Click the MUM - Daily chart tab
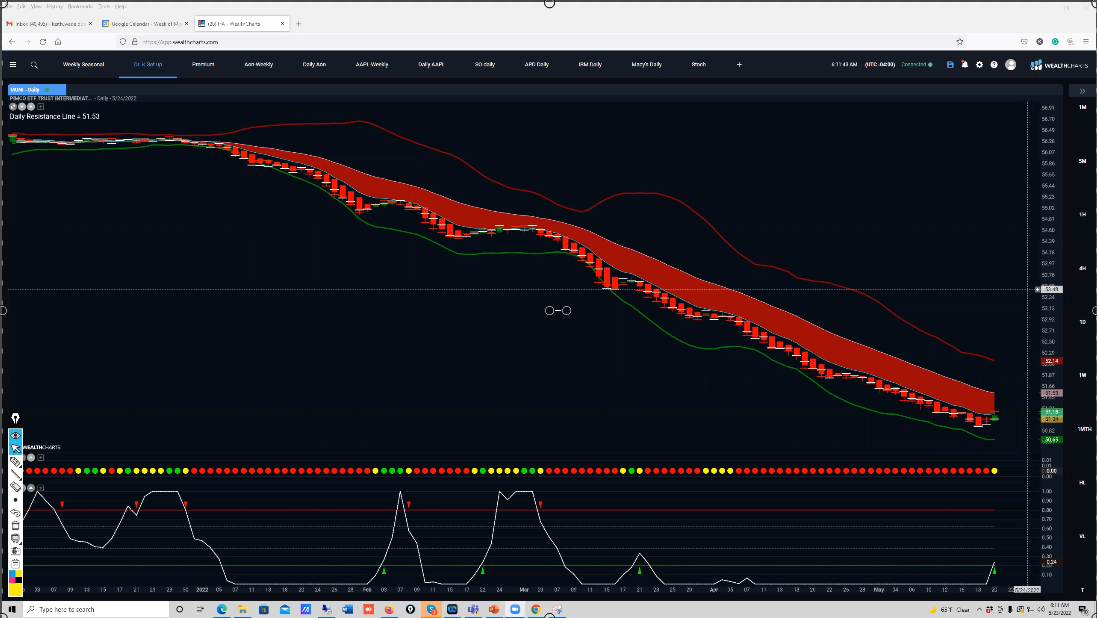 pos(36,90)
